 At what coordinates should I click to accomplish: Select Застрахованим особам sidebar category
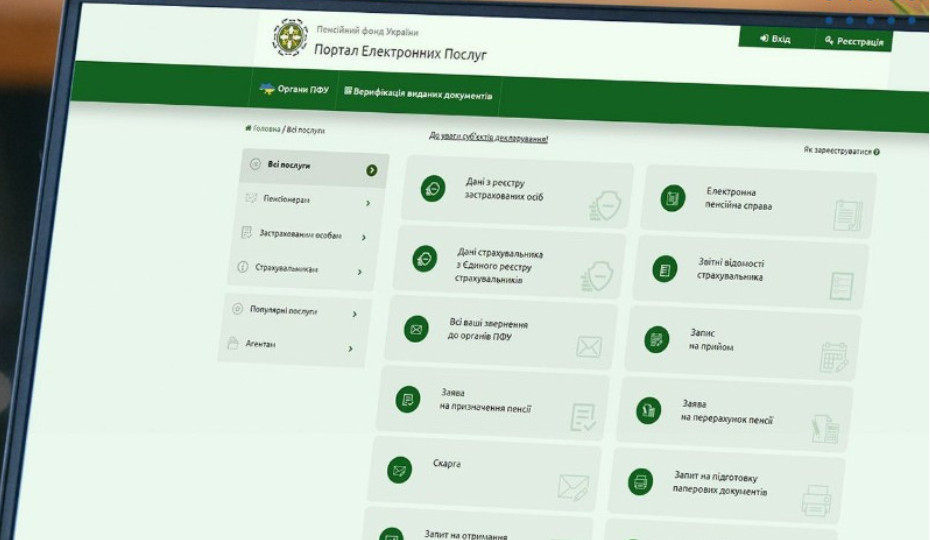coord(305,235)
